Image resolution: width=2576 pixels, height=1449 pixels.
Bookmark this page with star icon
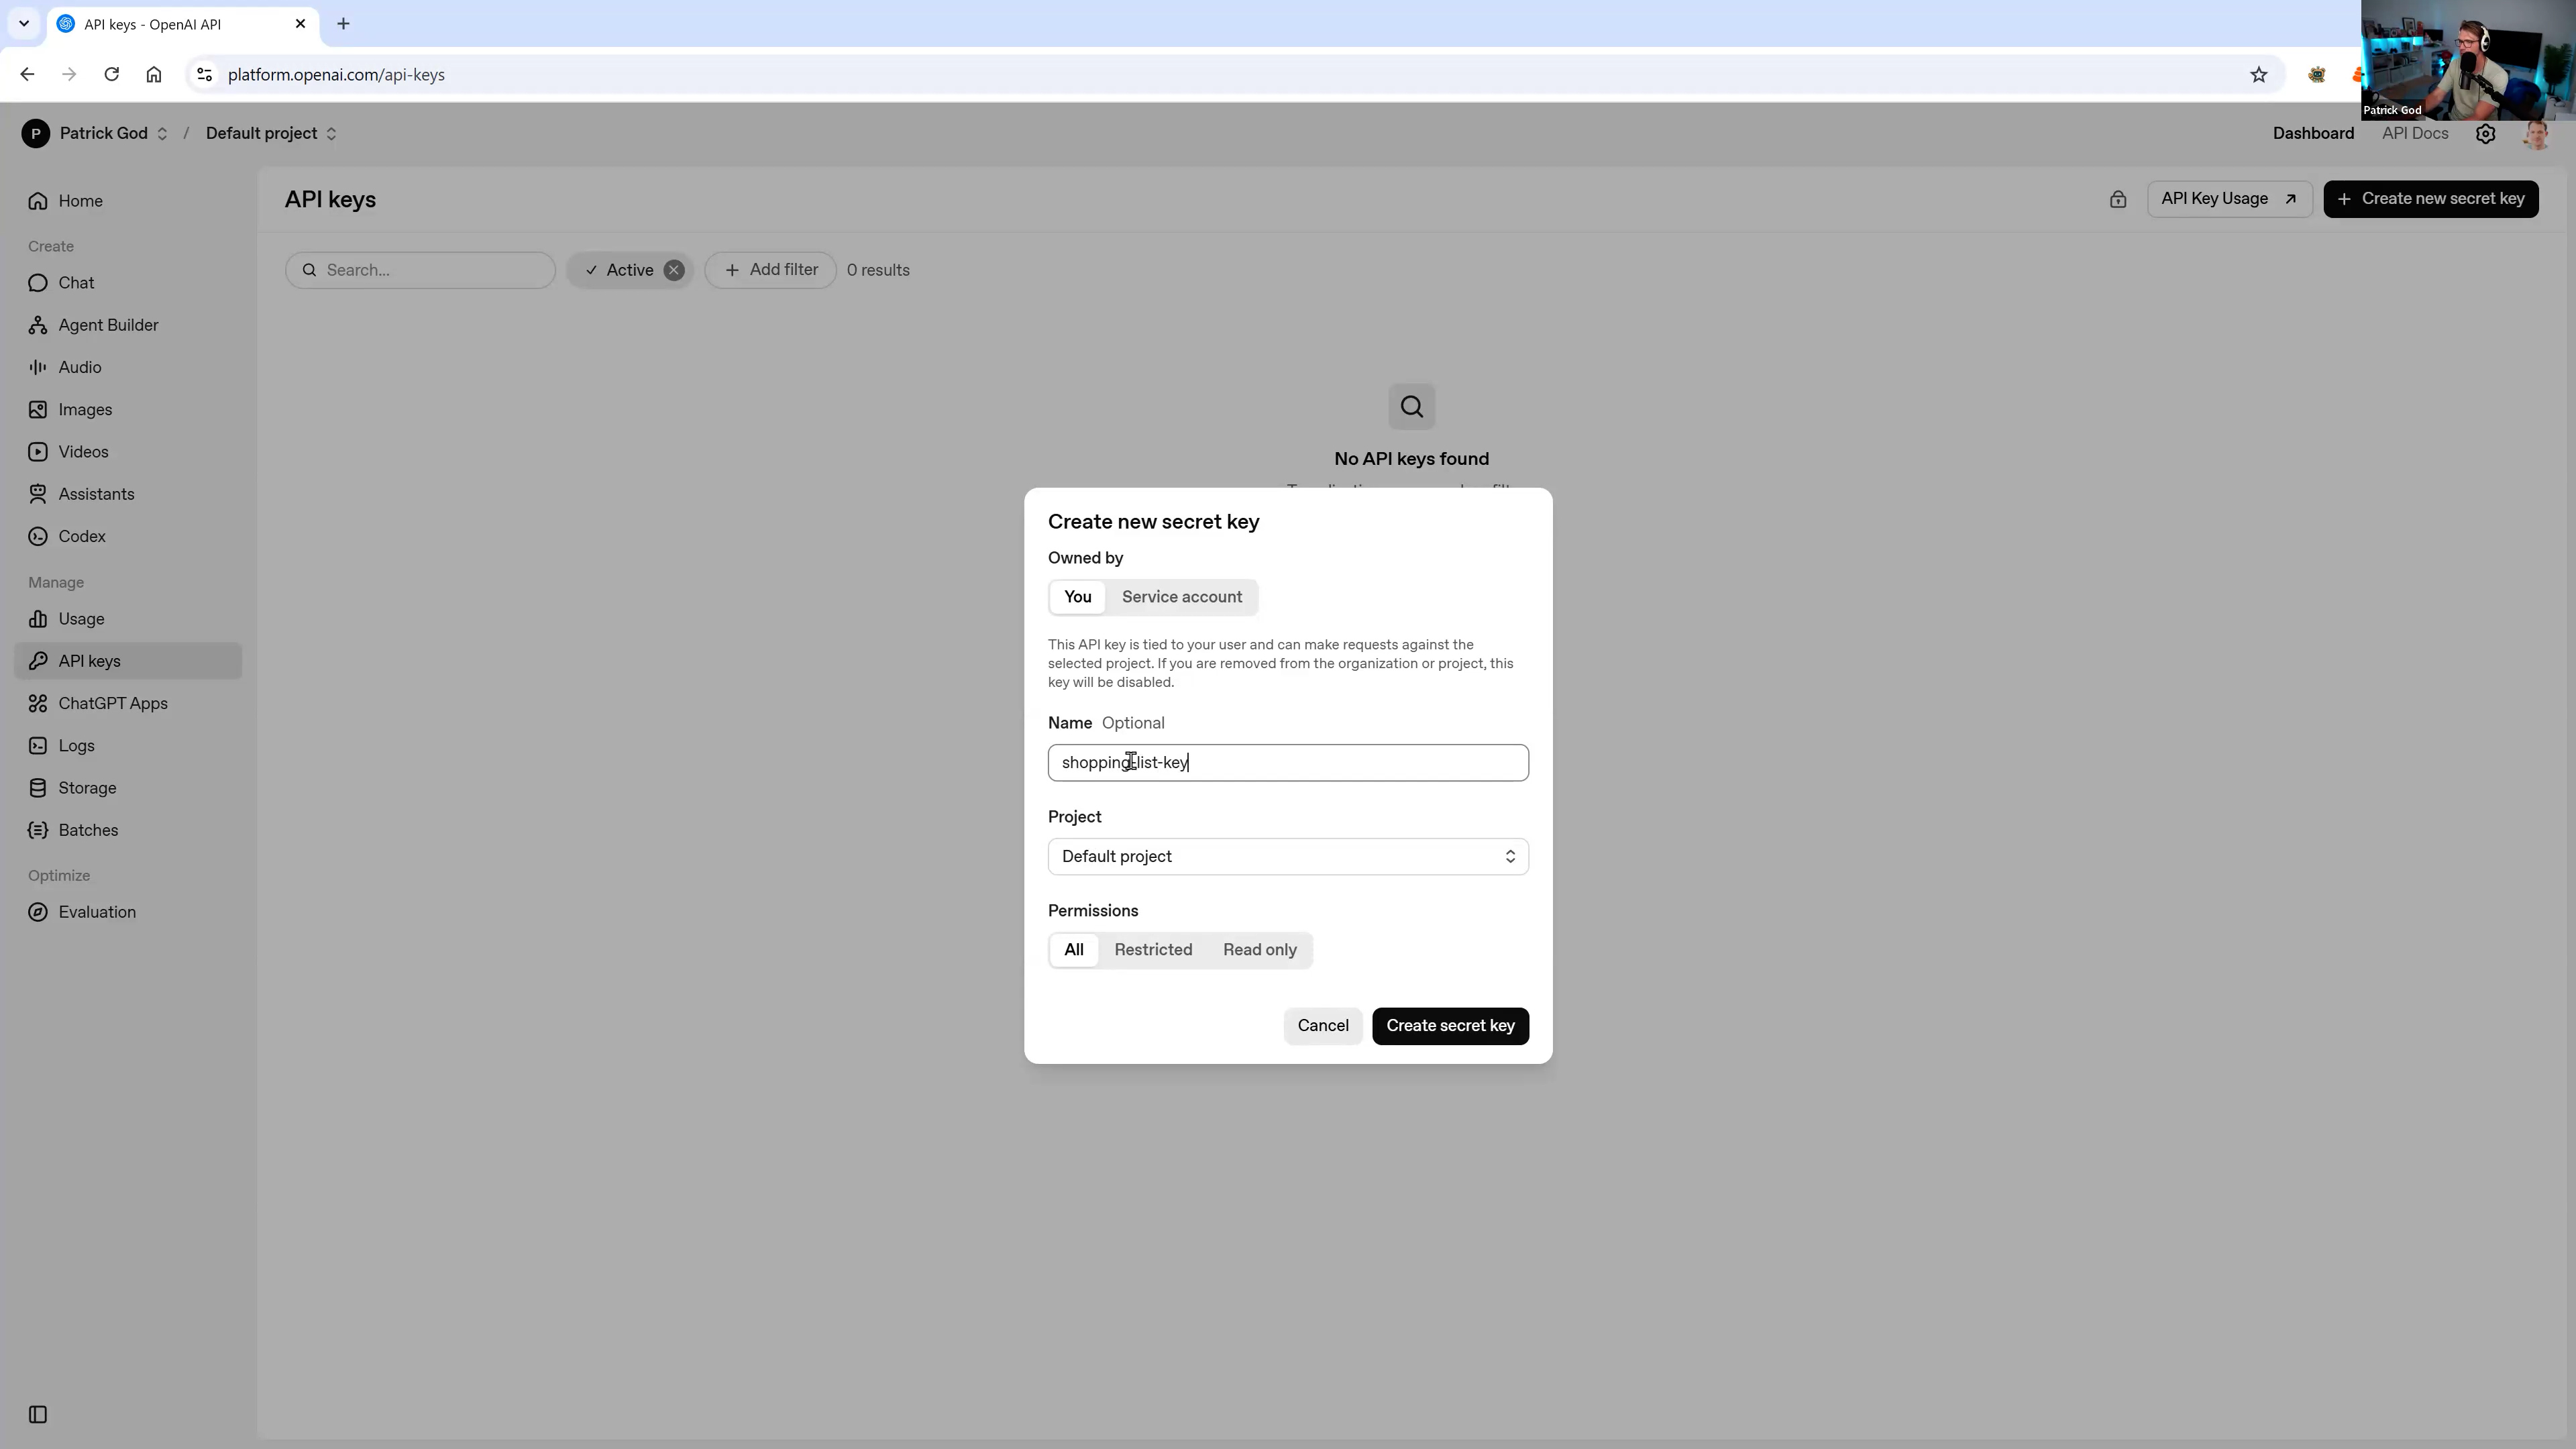point(2258,75)
